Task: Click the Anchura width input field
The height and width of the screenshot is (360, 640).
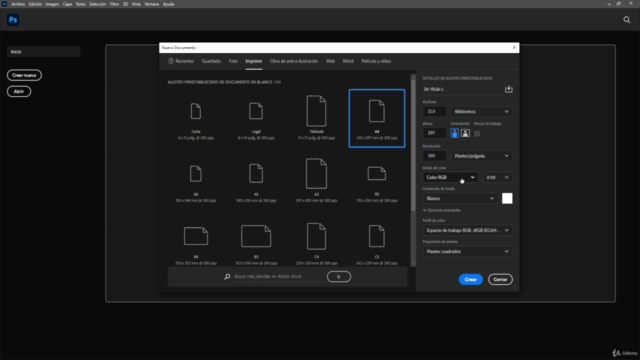Action: tap(434, 111)
